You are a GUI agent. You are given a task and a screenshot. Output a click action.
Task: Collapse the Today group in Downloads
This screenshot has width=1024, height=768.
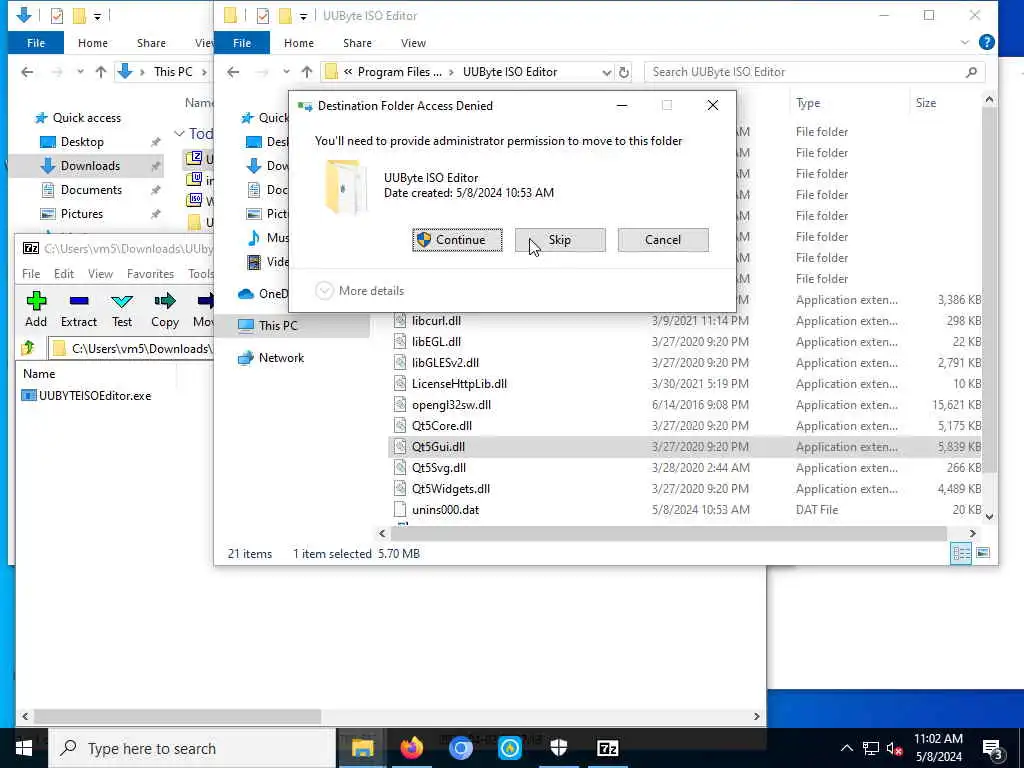(x=179, y=133)
